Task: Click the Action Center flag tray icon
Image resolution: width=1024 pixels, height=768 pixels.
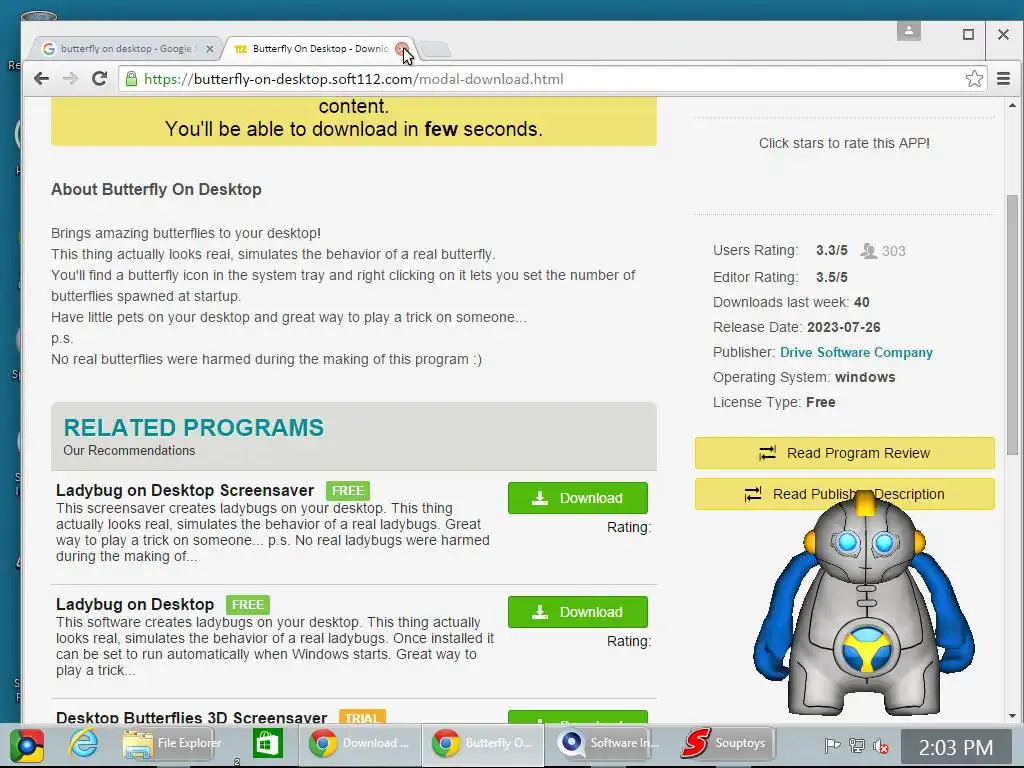Action: 832,746
